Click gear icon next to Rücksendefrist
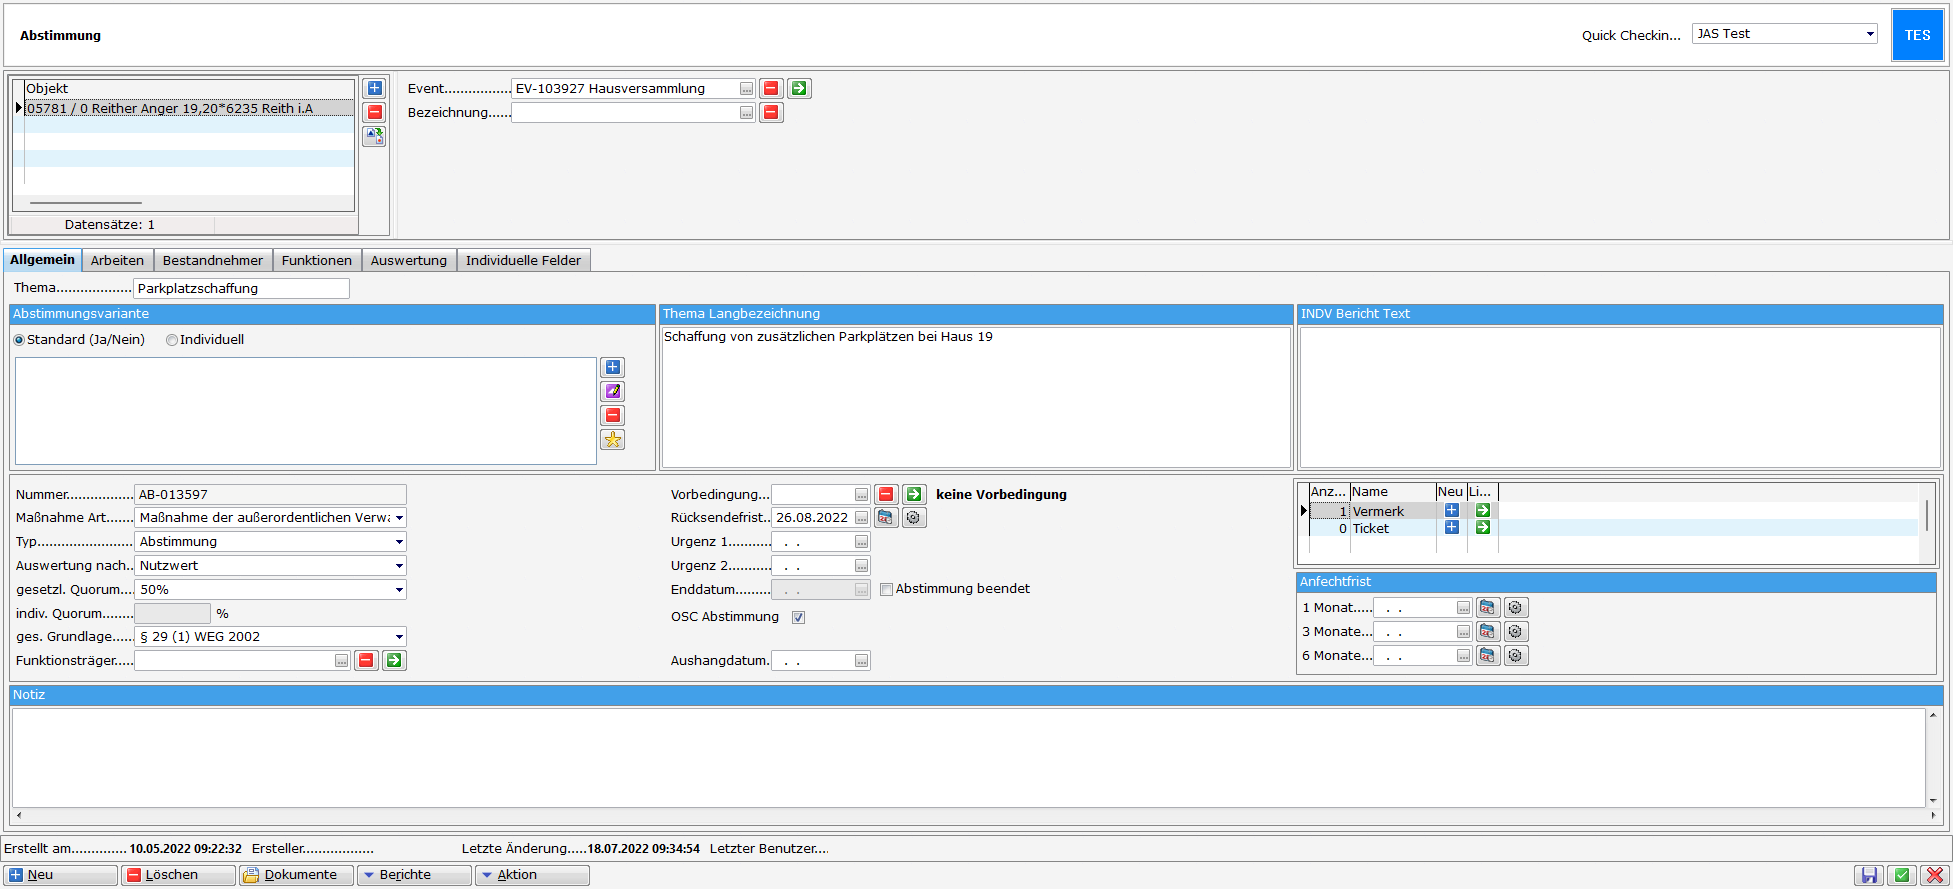This screenshot has height=889, width=1953. pyautogui.click(x=913, y=518)
